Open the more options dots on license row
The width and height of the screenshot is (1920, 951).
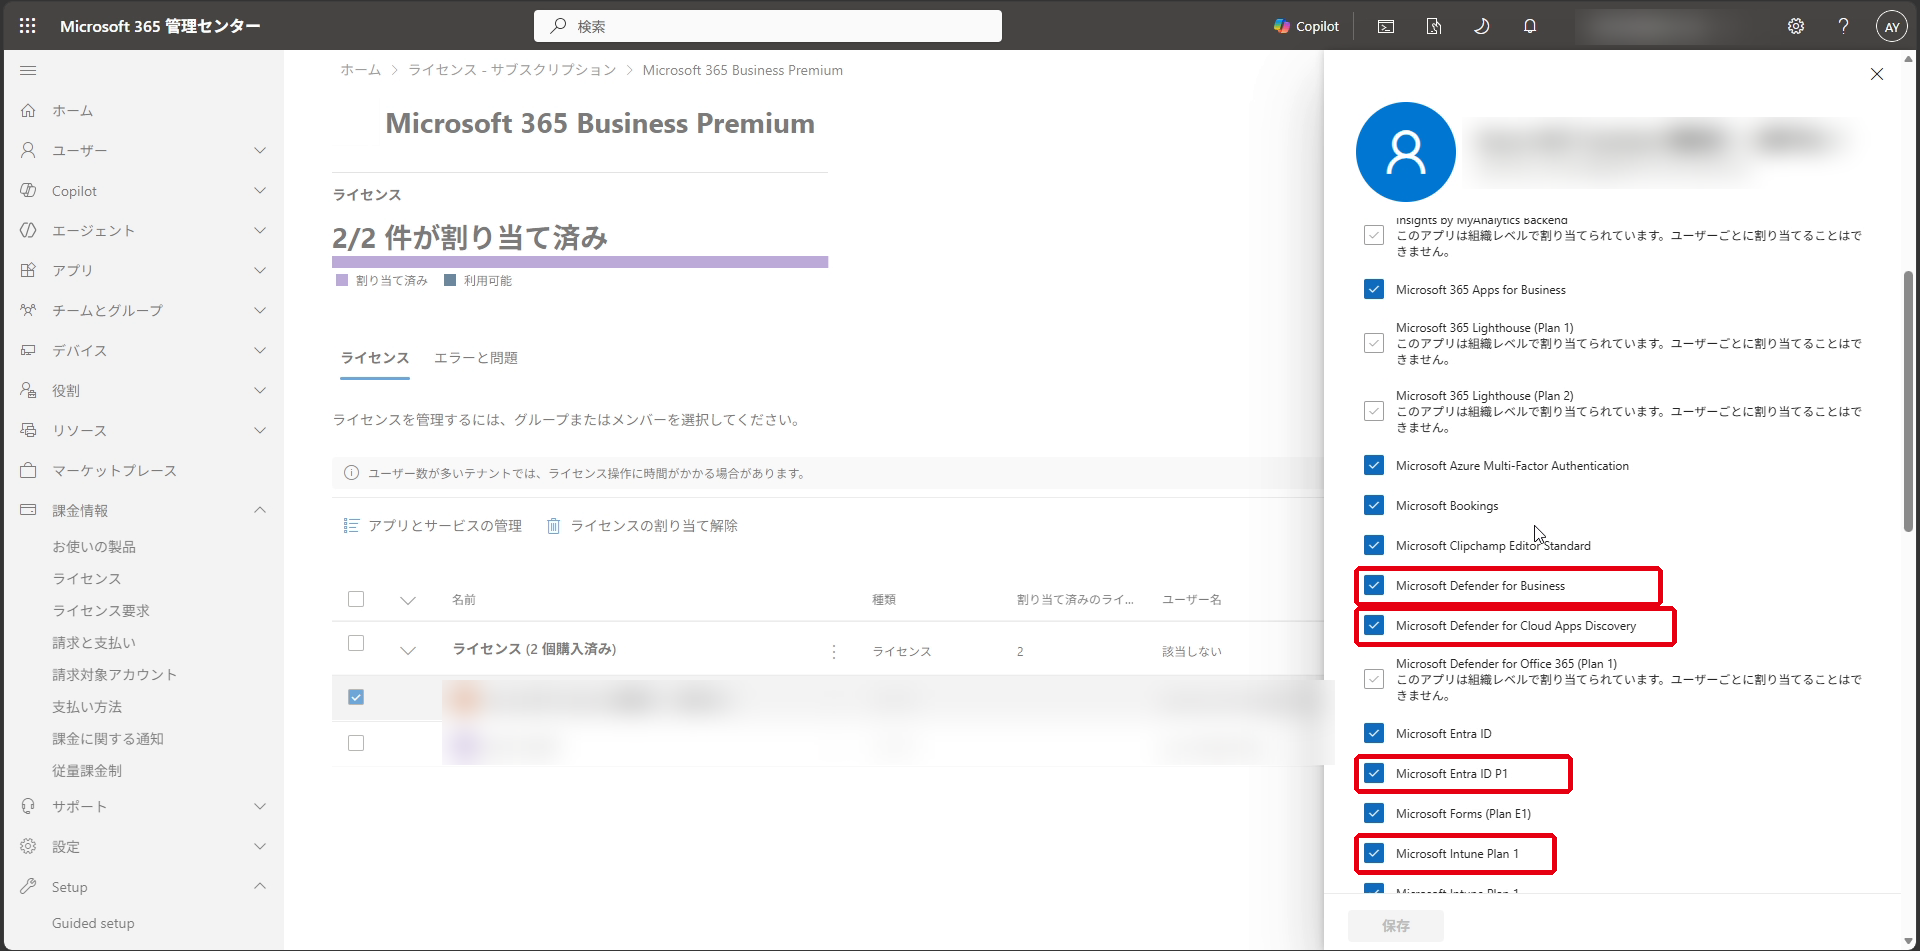pyautogui.click(x=834, y=651)
